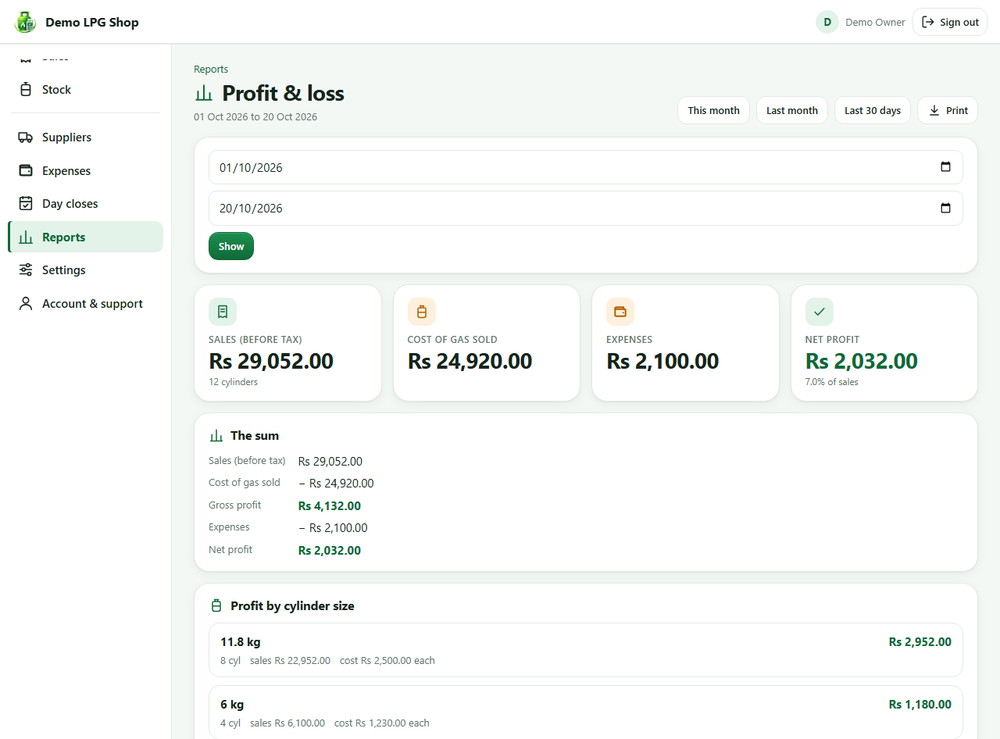Click the start date field 01/10/2026
Screen dimensions: 1000x739
pyautogui.click(x=585, y=167)
